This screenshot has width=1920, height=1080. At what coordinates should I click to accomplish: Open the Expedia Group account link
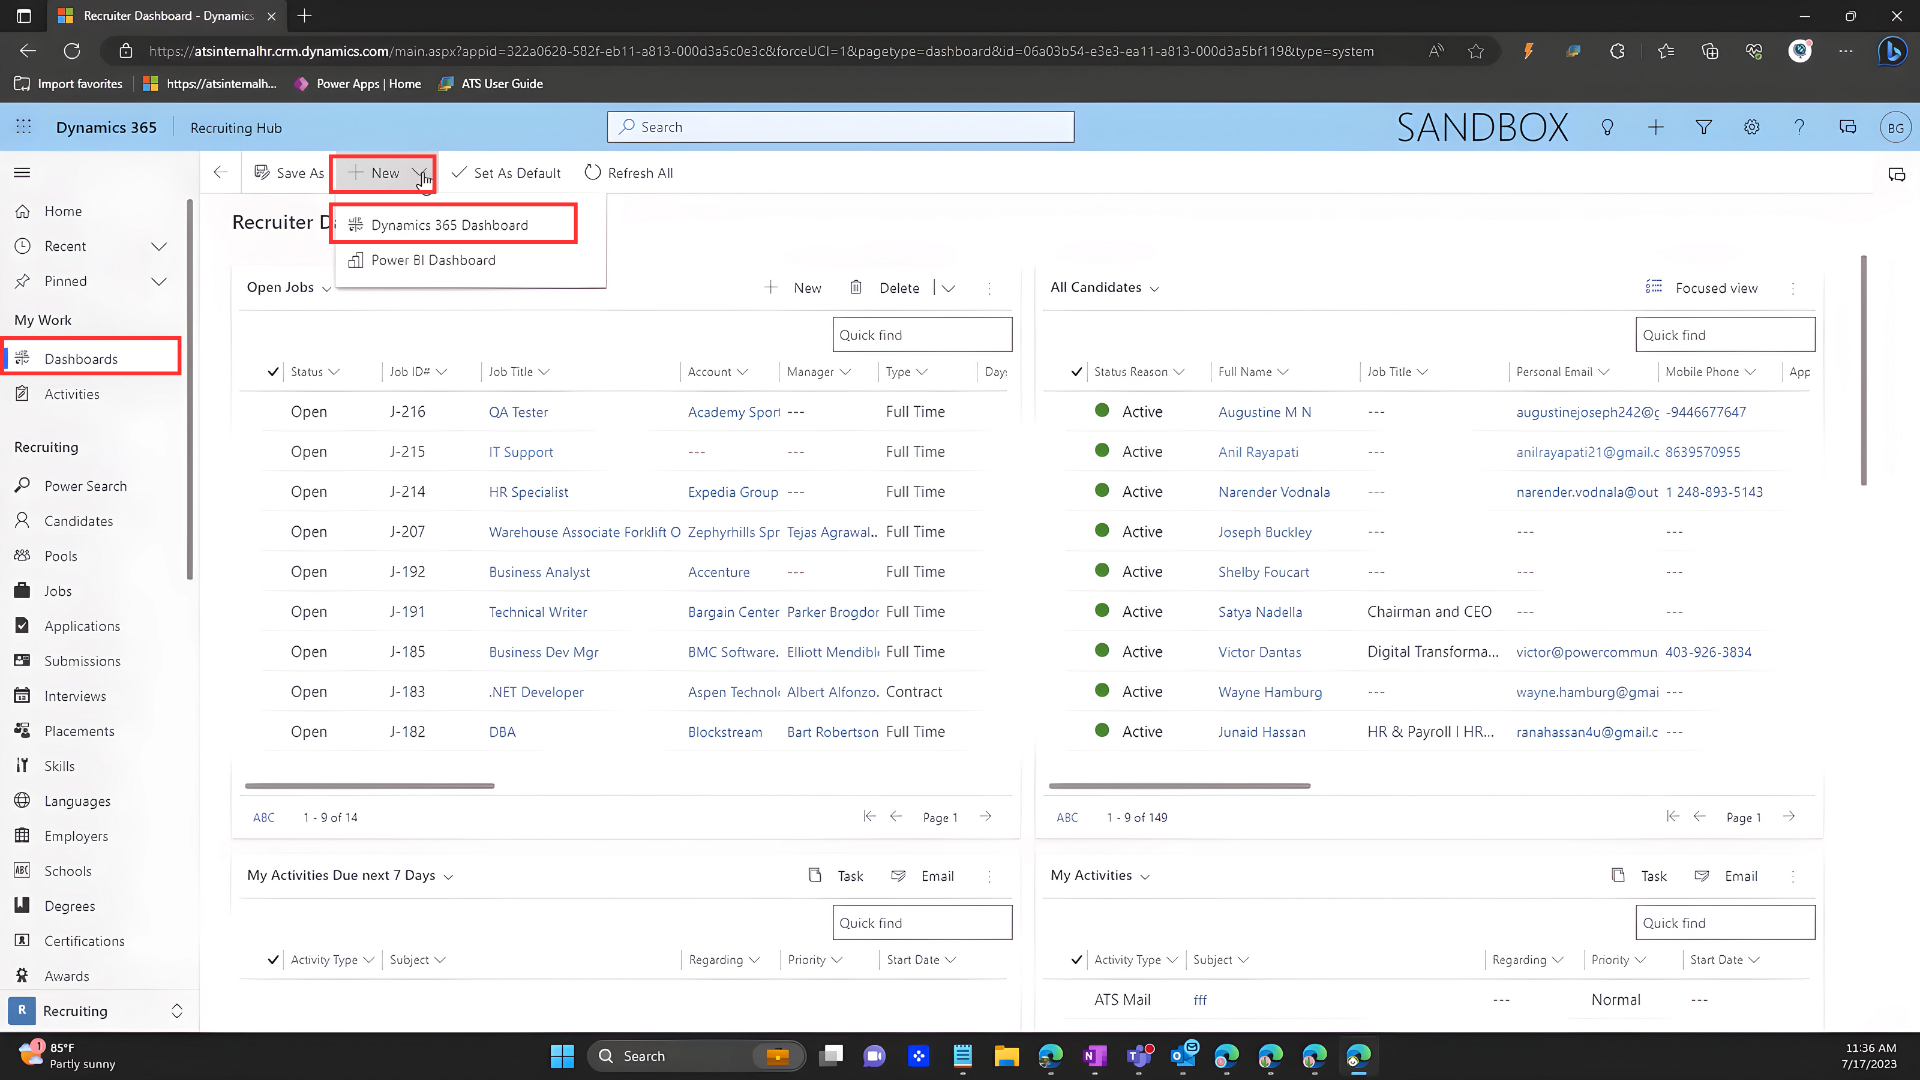733,492
